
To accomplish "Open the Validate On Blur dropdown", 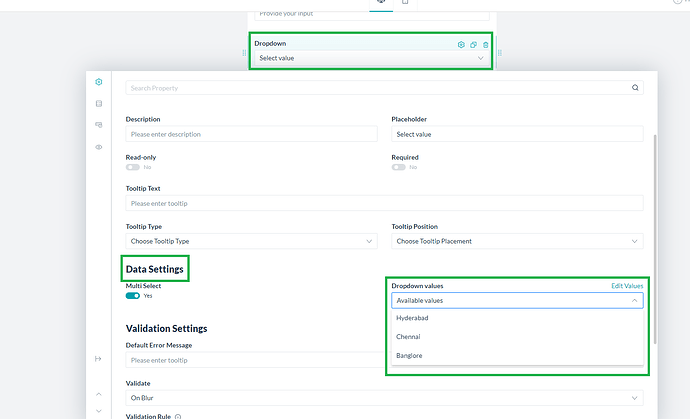I will pyautogui.click(x=384, y=397).
